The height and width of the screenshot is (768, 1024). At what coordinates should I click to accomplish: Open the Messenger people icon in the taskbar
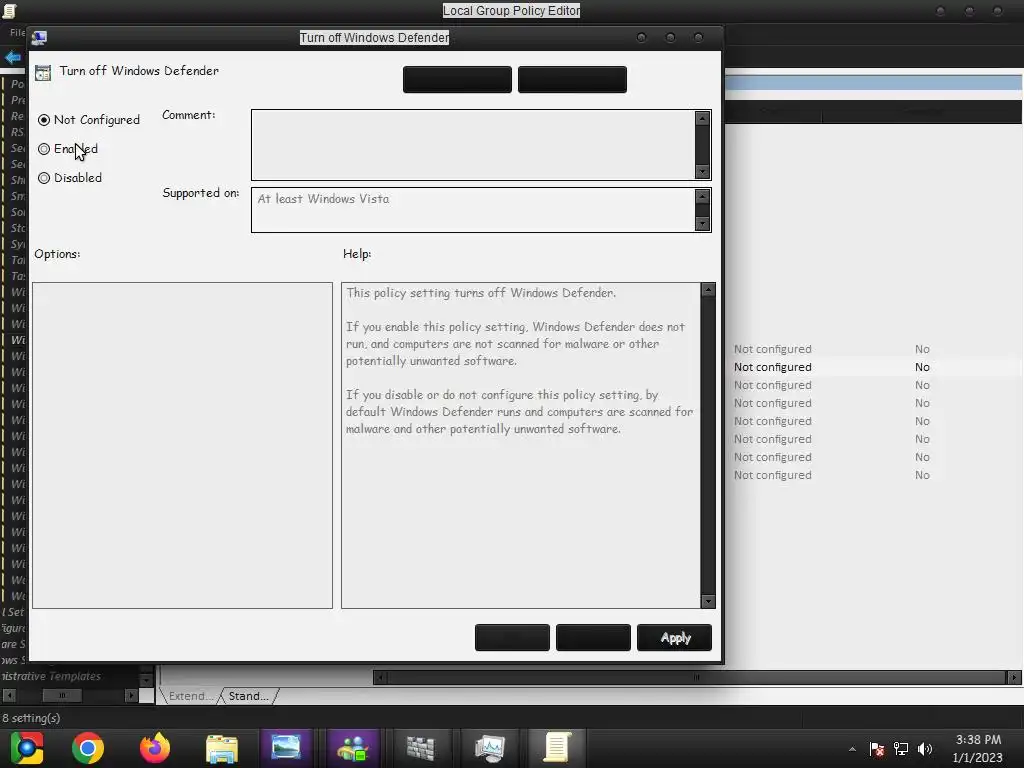click(353, 748)
